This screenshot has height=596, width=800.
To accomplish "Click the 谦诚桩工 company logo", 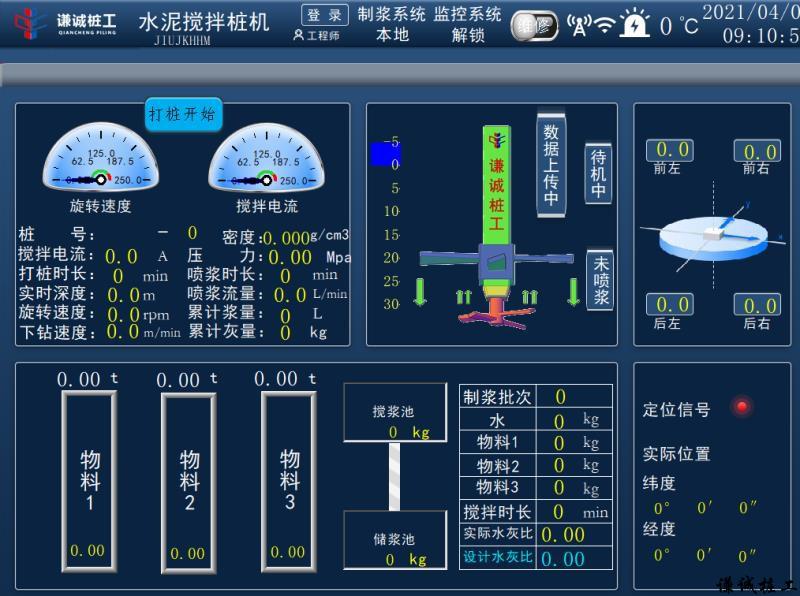I will (x=66, y=23).
